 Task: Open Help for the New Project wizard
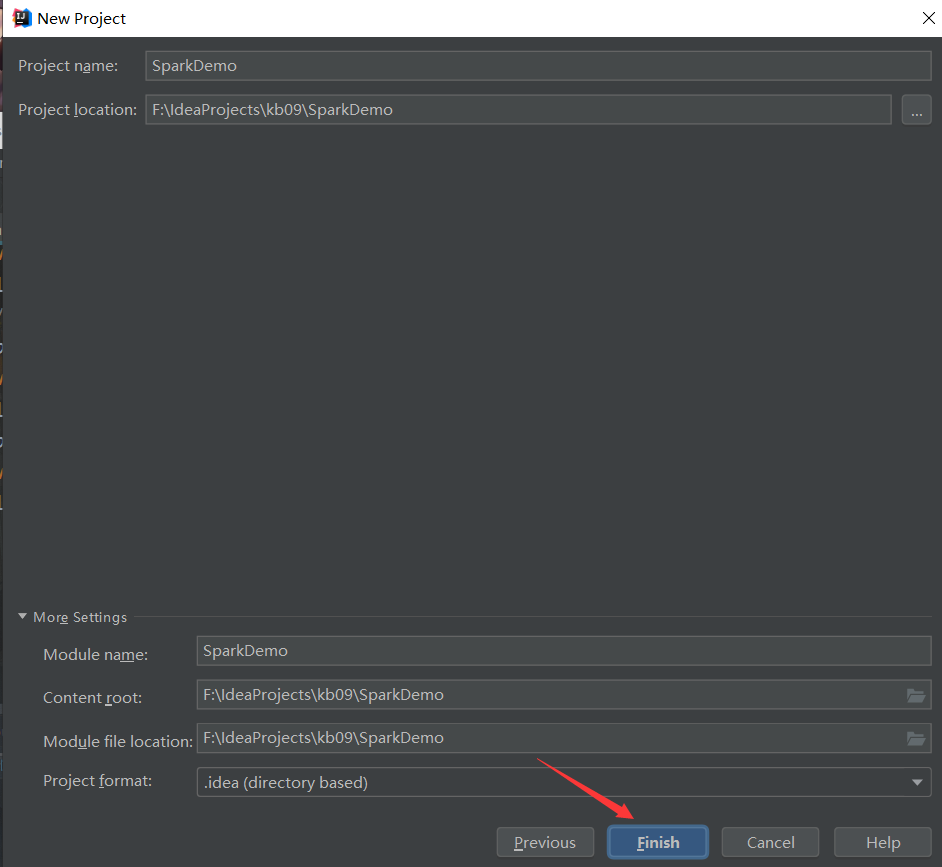coord(883,841)
